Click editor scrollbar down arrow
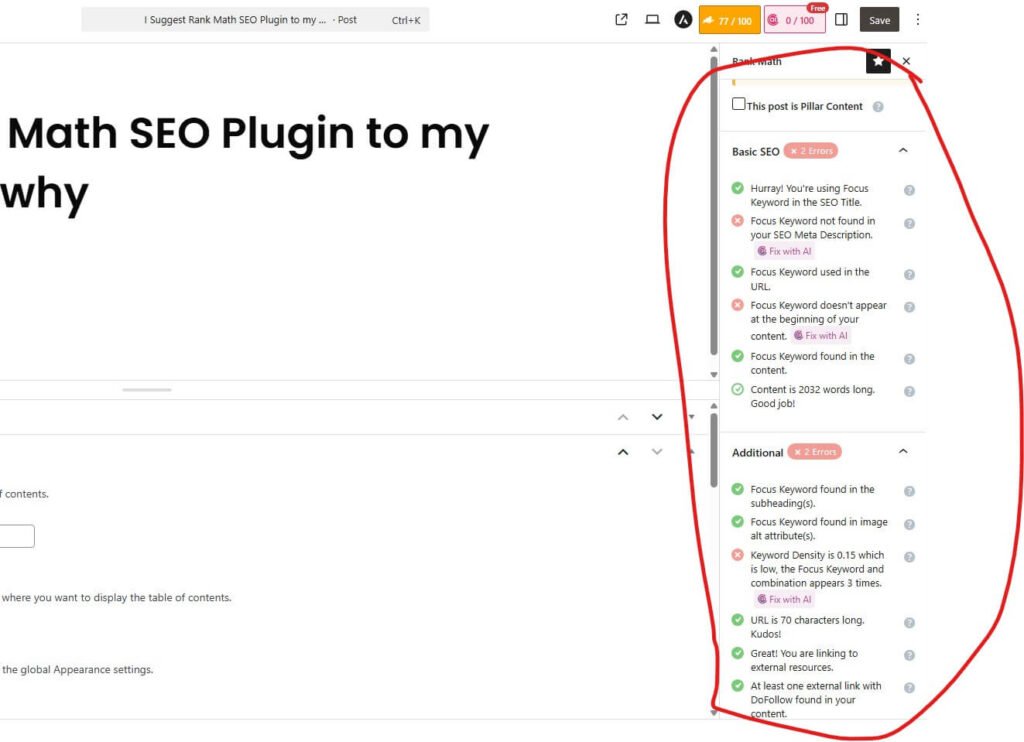The width and height of the screenshot is (1024, 742). tap(714, 375)
